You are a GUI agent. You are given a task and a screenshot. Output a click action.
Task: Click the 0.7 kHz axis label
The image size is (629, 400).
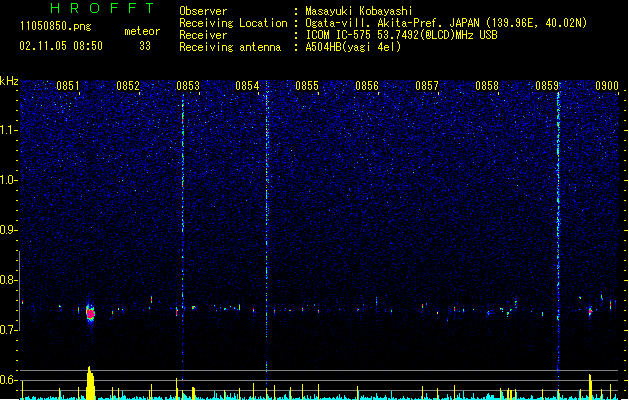(8, 330)
